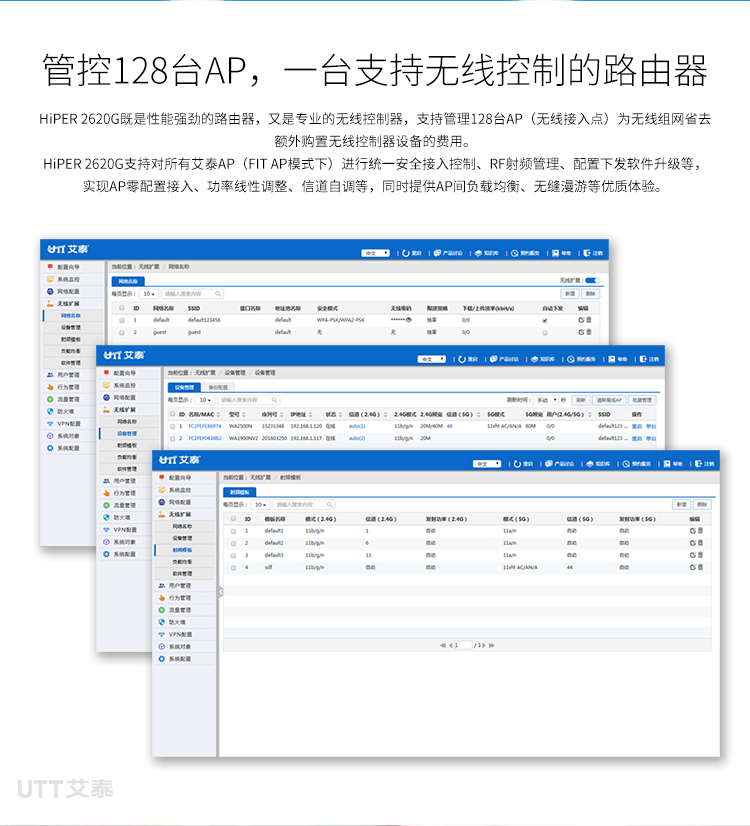Click 帮助 help icon in front window header
The width and height of the screenshot is (750, 826).
(667, 464)
